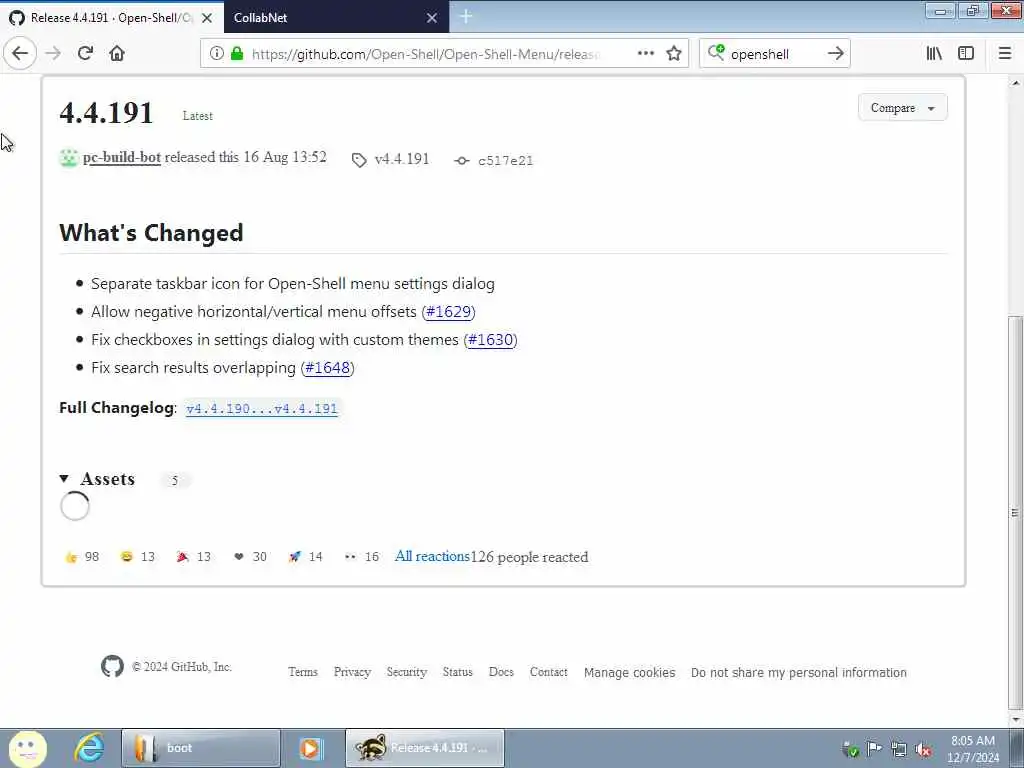Viewport: 1024px width, 768px height.
Task: Open a new tab with the plus
Action: point(466,17)
